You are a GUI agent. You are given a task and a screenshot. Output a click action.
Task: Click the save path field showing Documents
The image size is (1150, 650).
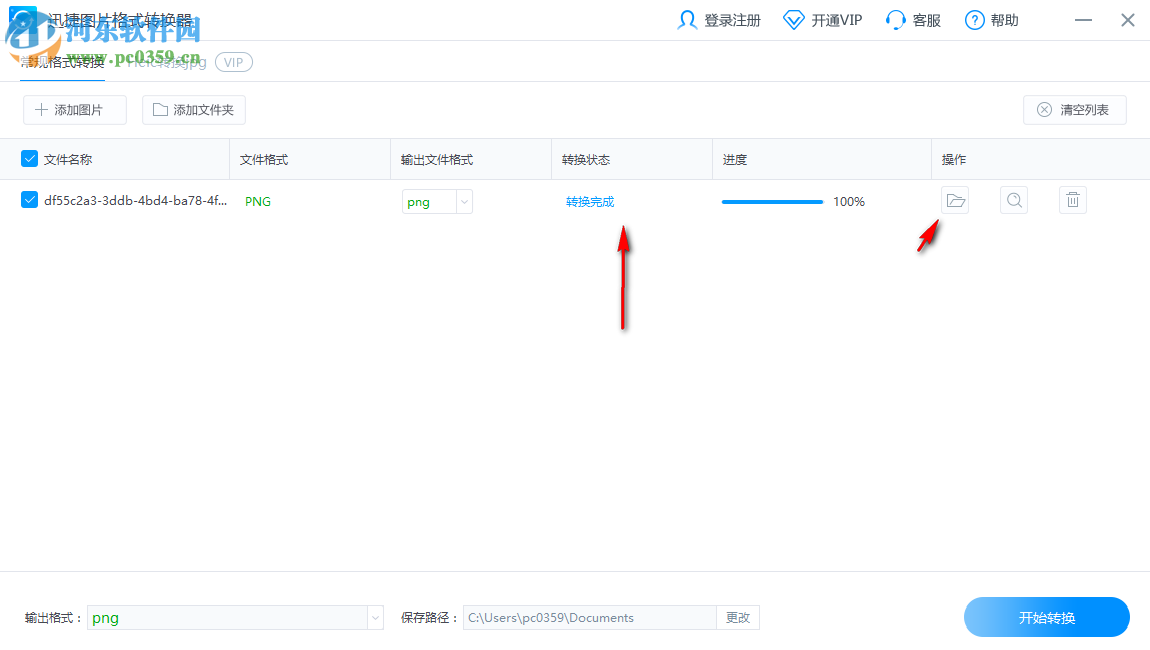pyautogui.click(x=589, y=617)
